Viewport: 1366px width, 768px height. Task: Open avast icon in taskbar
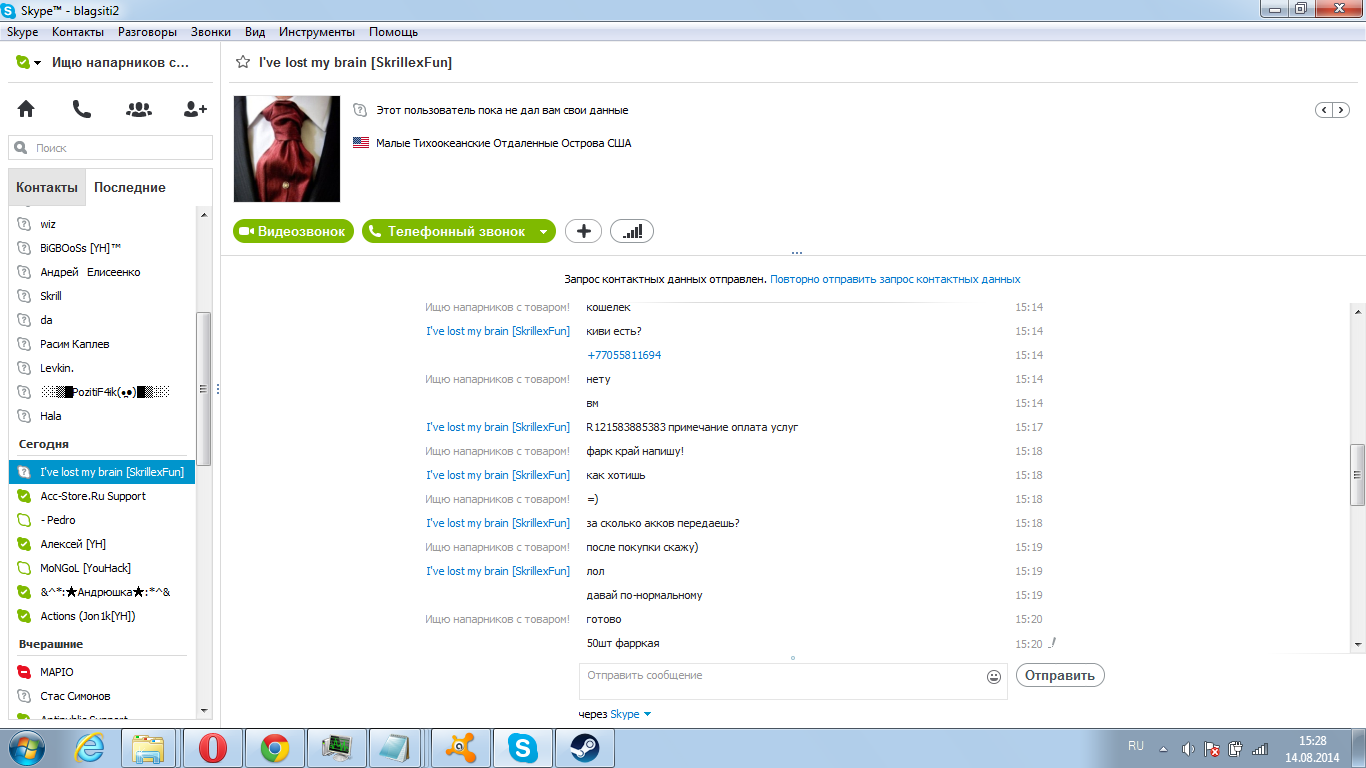[460, 747]
